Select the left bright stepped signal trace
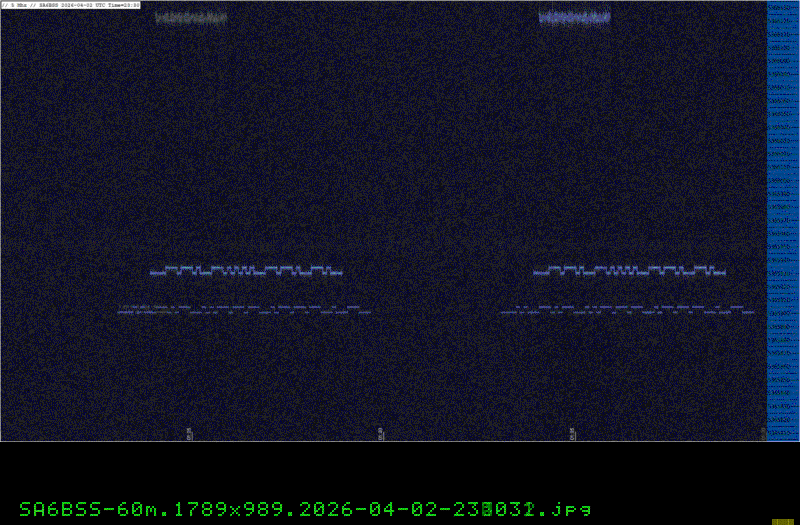This screenshot has height=525, width=800. (246, 270)
